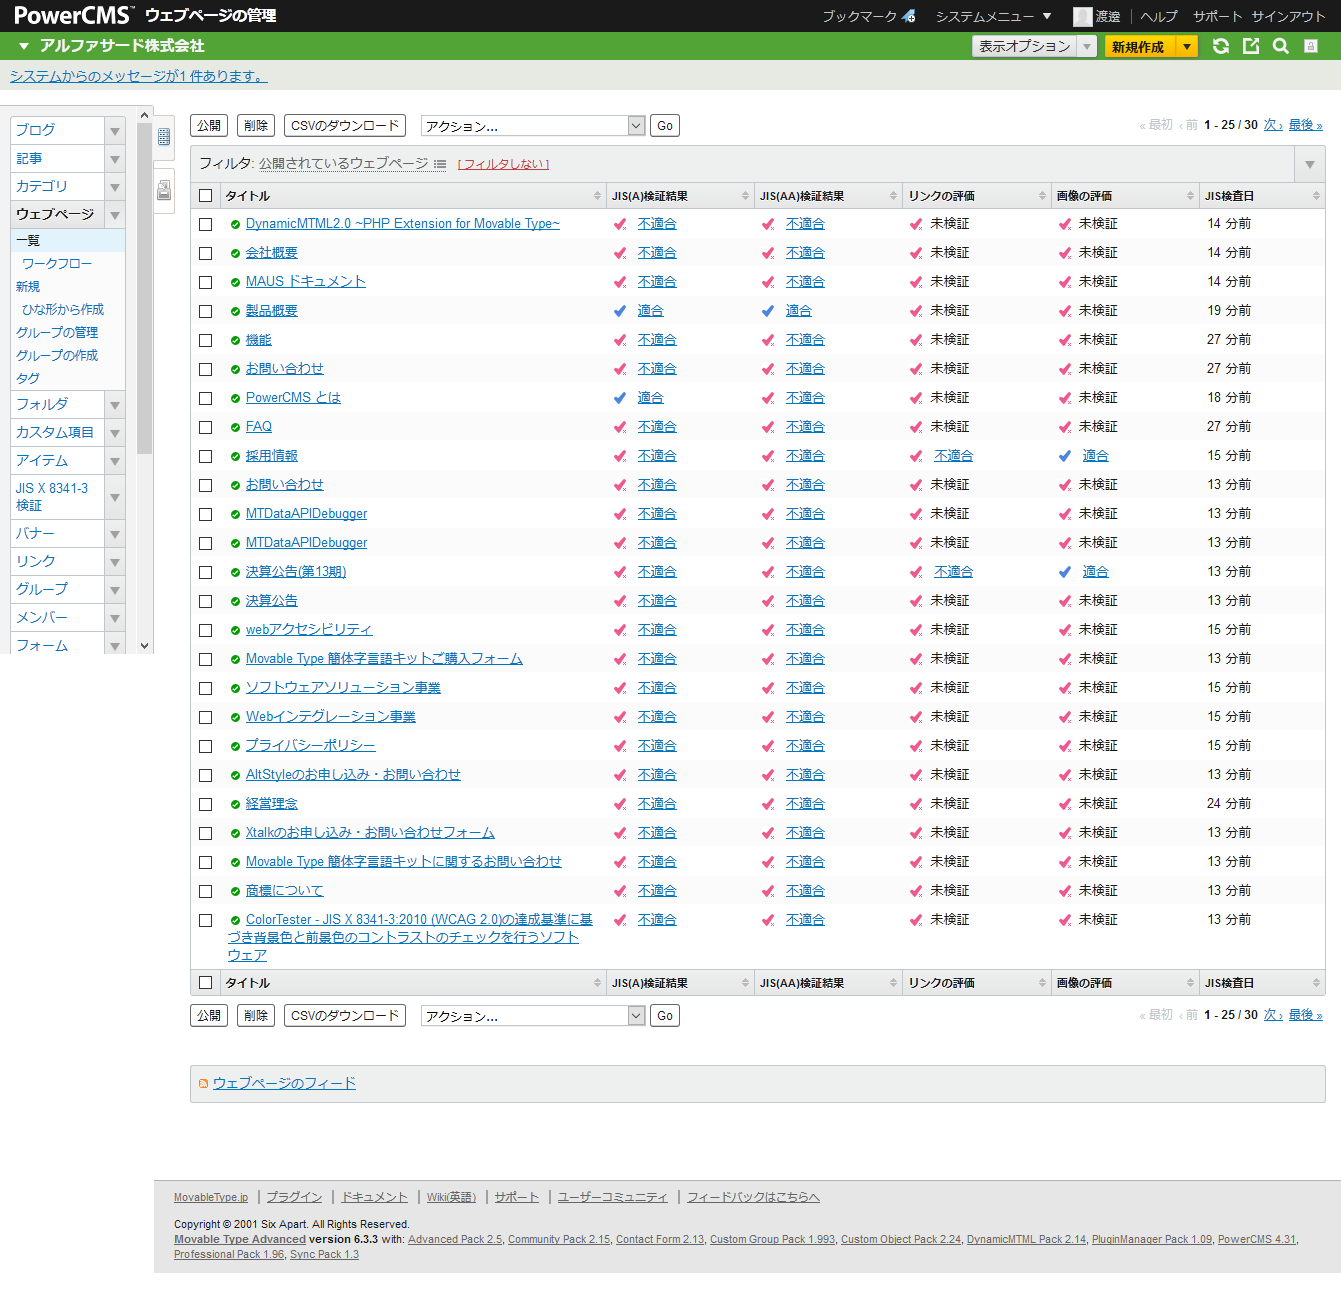The height and width of the screenshot is (1289, 1341).
Task: Open the site in a new window icon
Action: pos(1251,46)
